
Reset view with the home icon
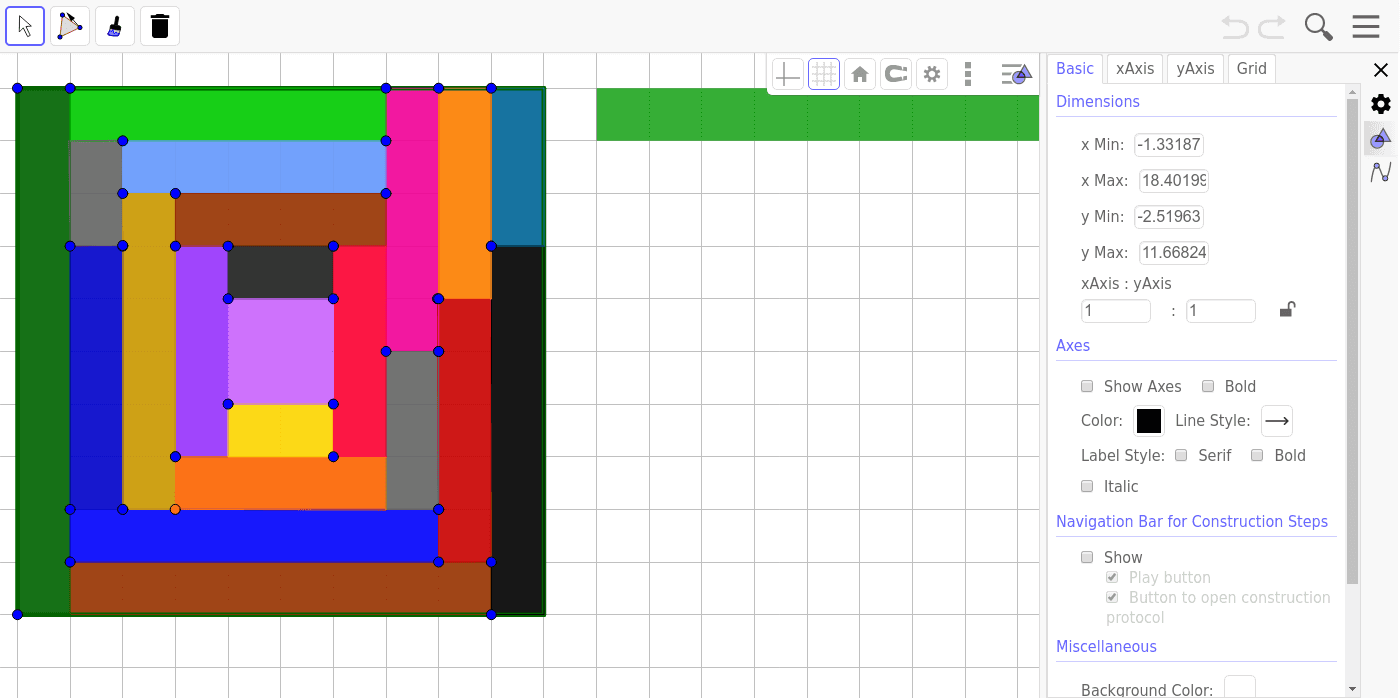pyautogui.click(x=860, y=74)
